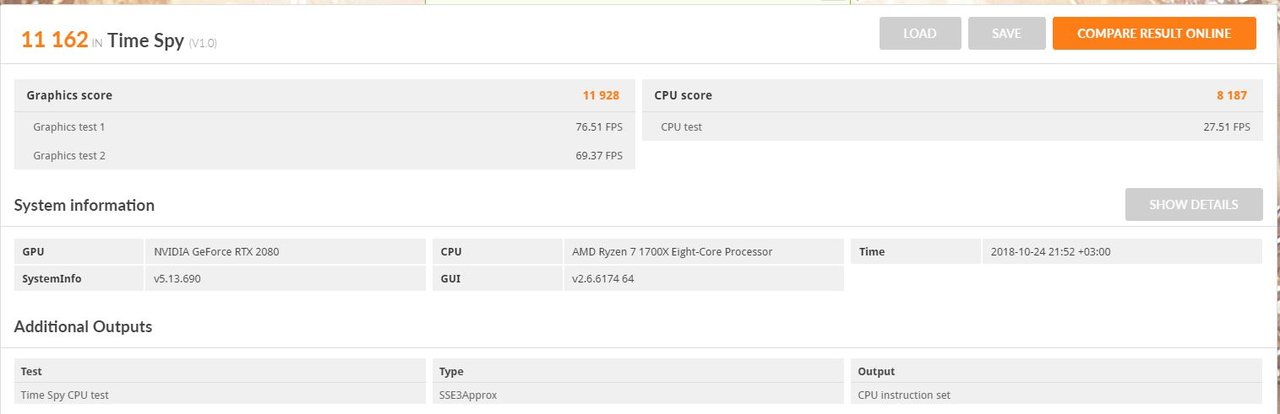
Task: Select the Graphics score value 11 928
Action: coord(601,96)
